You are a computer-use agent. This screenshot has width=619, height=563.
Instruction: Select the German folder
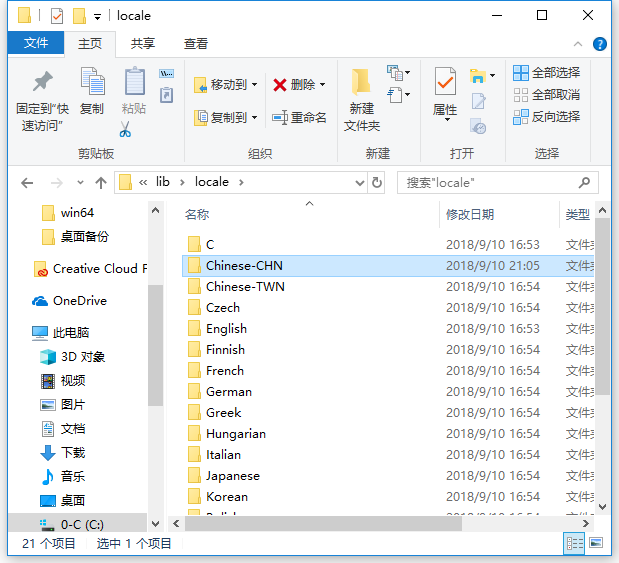click(x=388, y=392)
